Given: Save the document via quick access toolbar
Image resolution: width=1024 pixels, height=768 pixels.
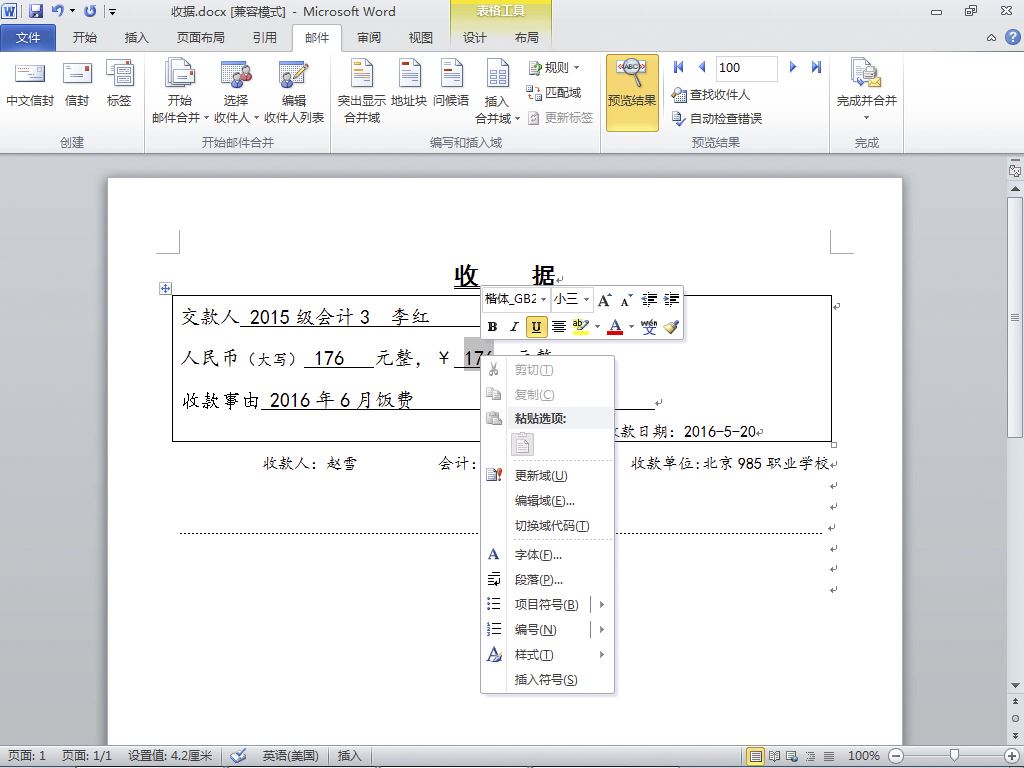Looking at the screenshot, I should (x=36, y=11).
